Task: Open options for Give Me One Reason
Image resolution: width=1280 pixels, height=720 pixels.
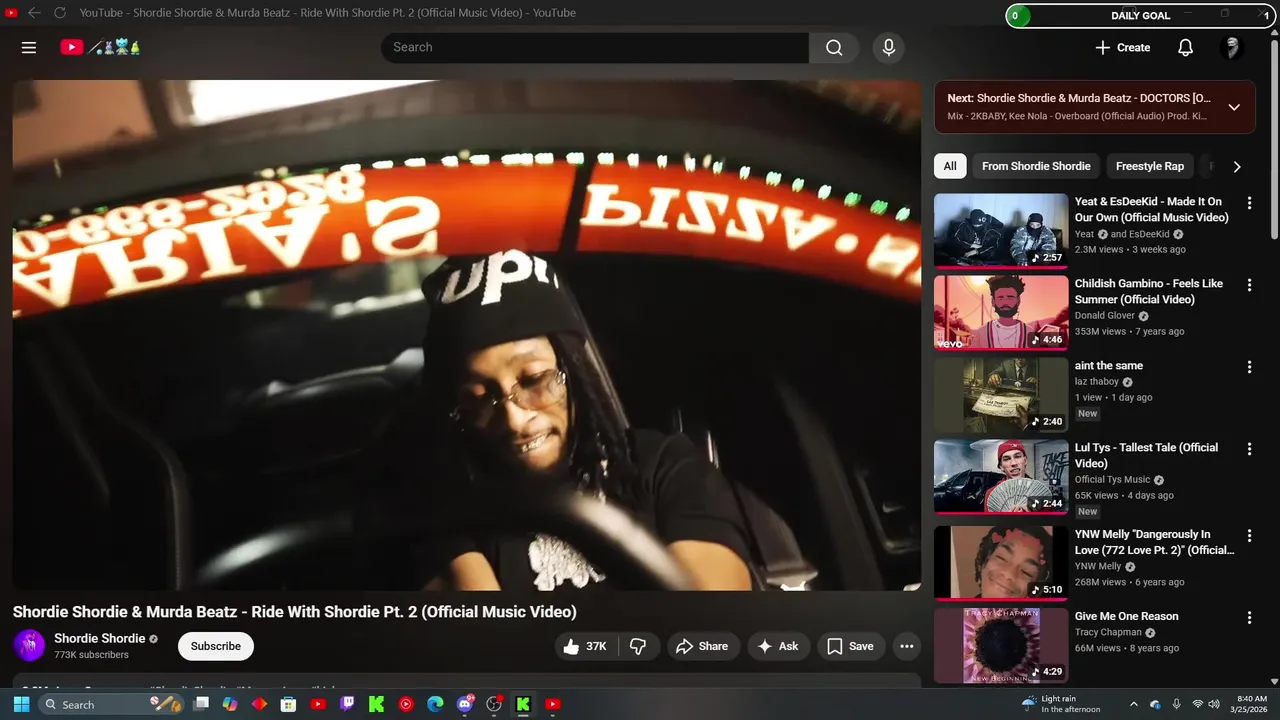Action: click(1249, 618)
